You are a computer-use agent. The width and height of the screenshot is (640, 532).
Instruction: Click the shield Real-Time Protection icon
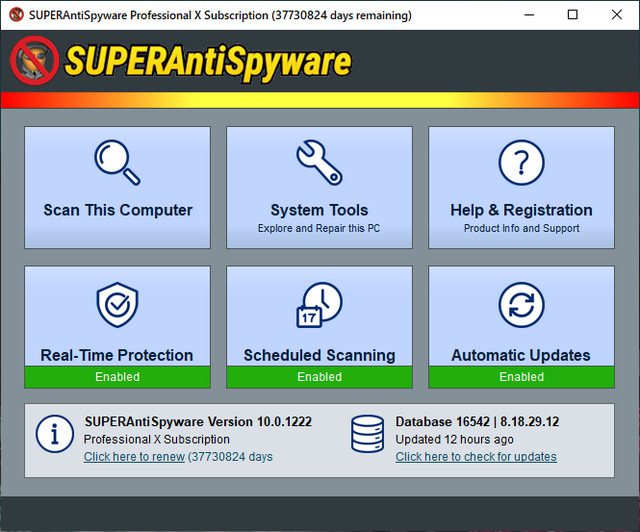[x=117, y=305]
